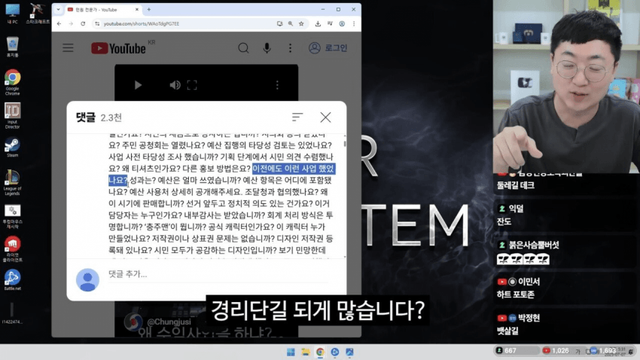Open the 휴지통 recycle bin
This screenshot has width=640, height=360.
pyautogui.click(x=13, y=47)
